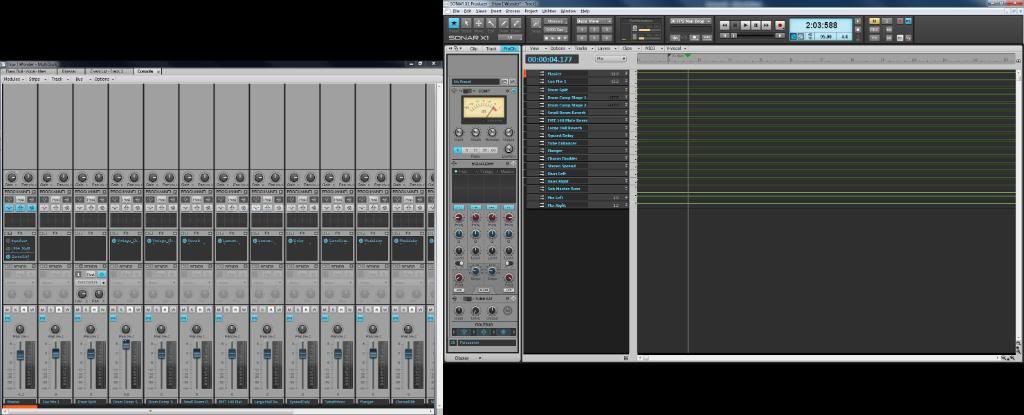
Task: Switch to the Console tab
Action: (145, 71)
